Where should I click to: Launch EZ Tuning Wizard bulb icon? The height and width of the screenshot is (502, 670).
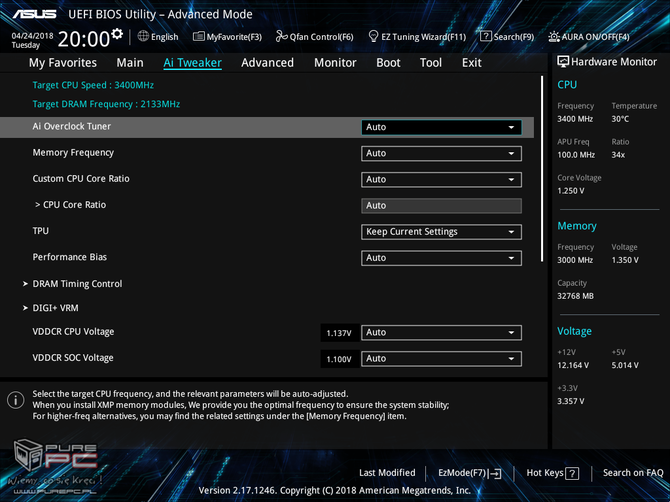click(373, 36)
